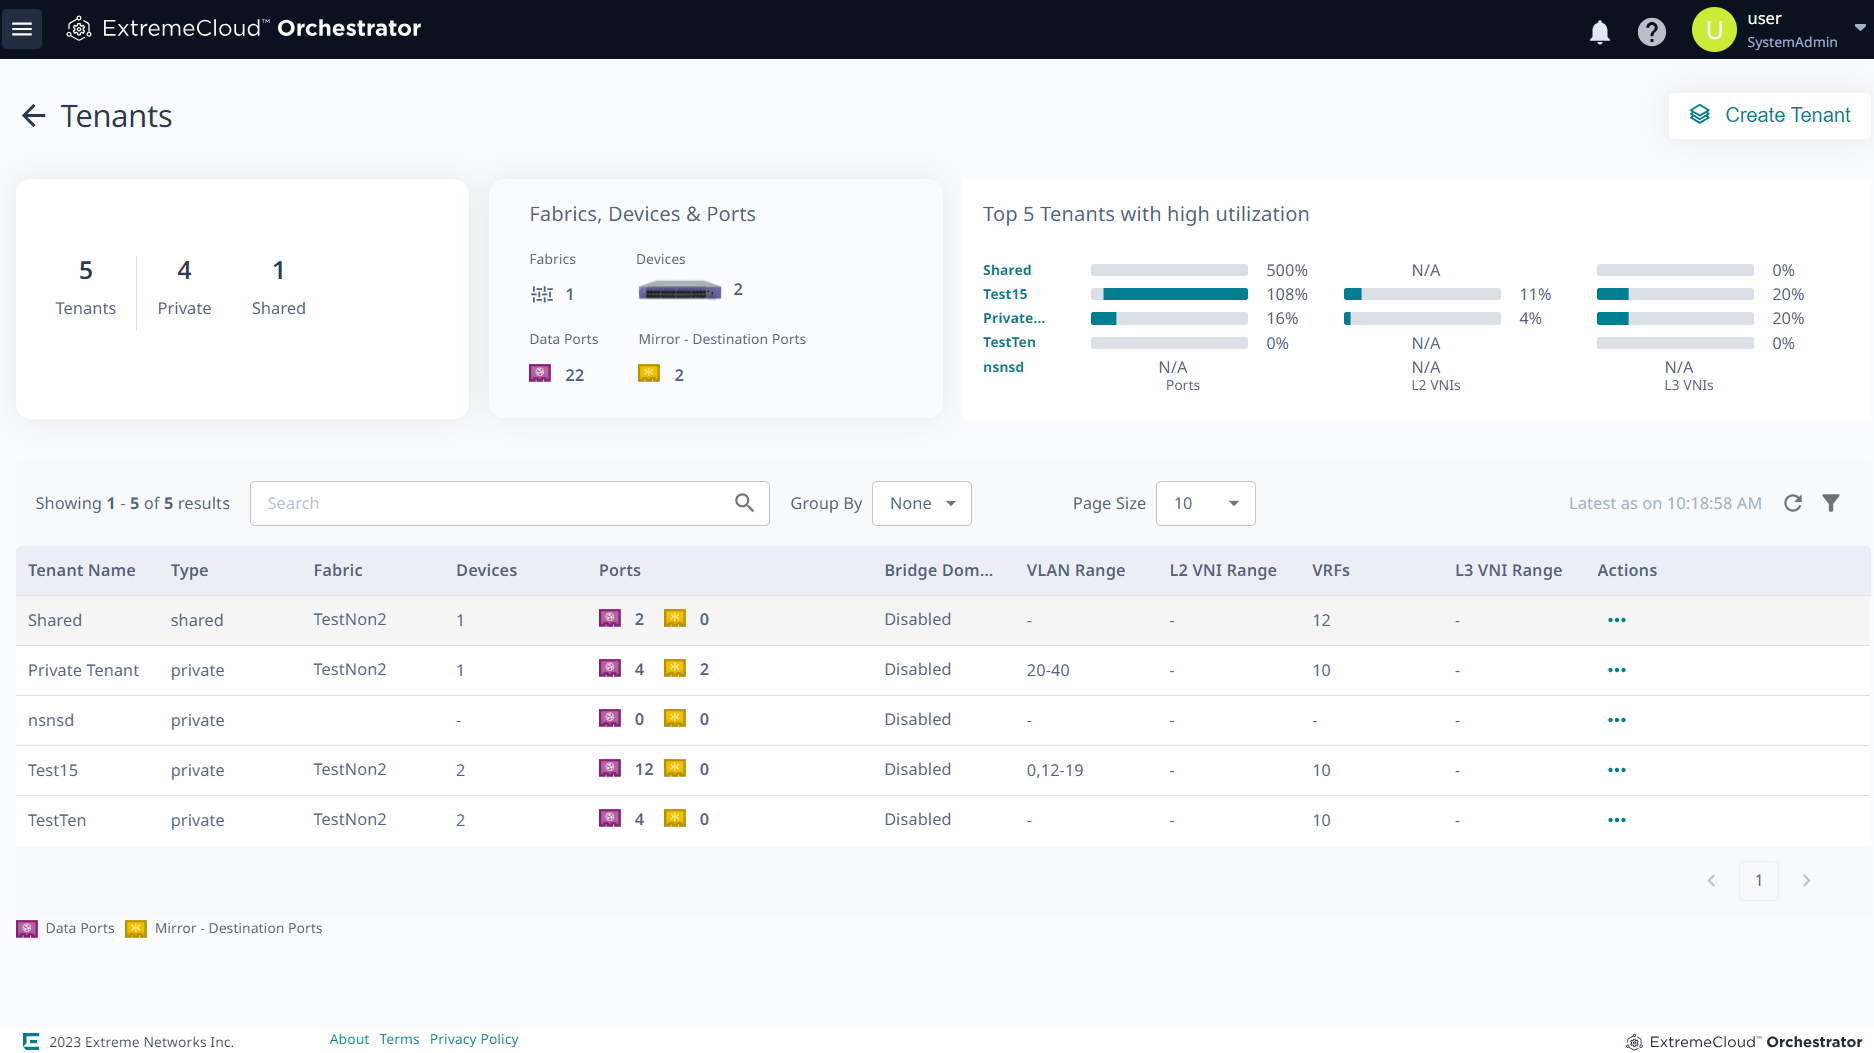Open the help question mark icon
1874x1053 pixels.
pos(1651,32)
